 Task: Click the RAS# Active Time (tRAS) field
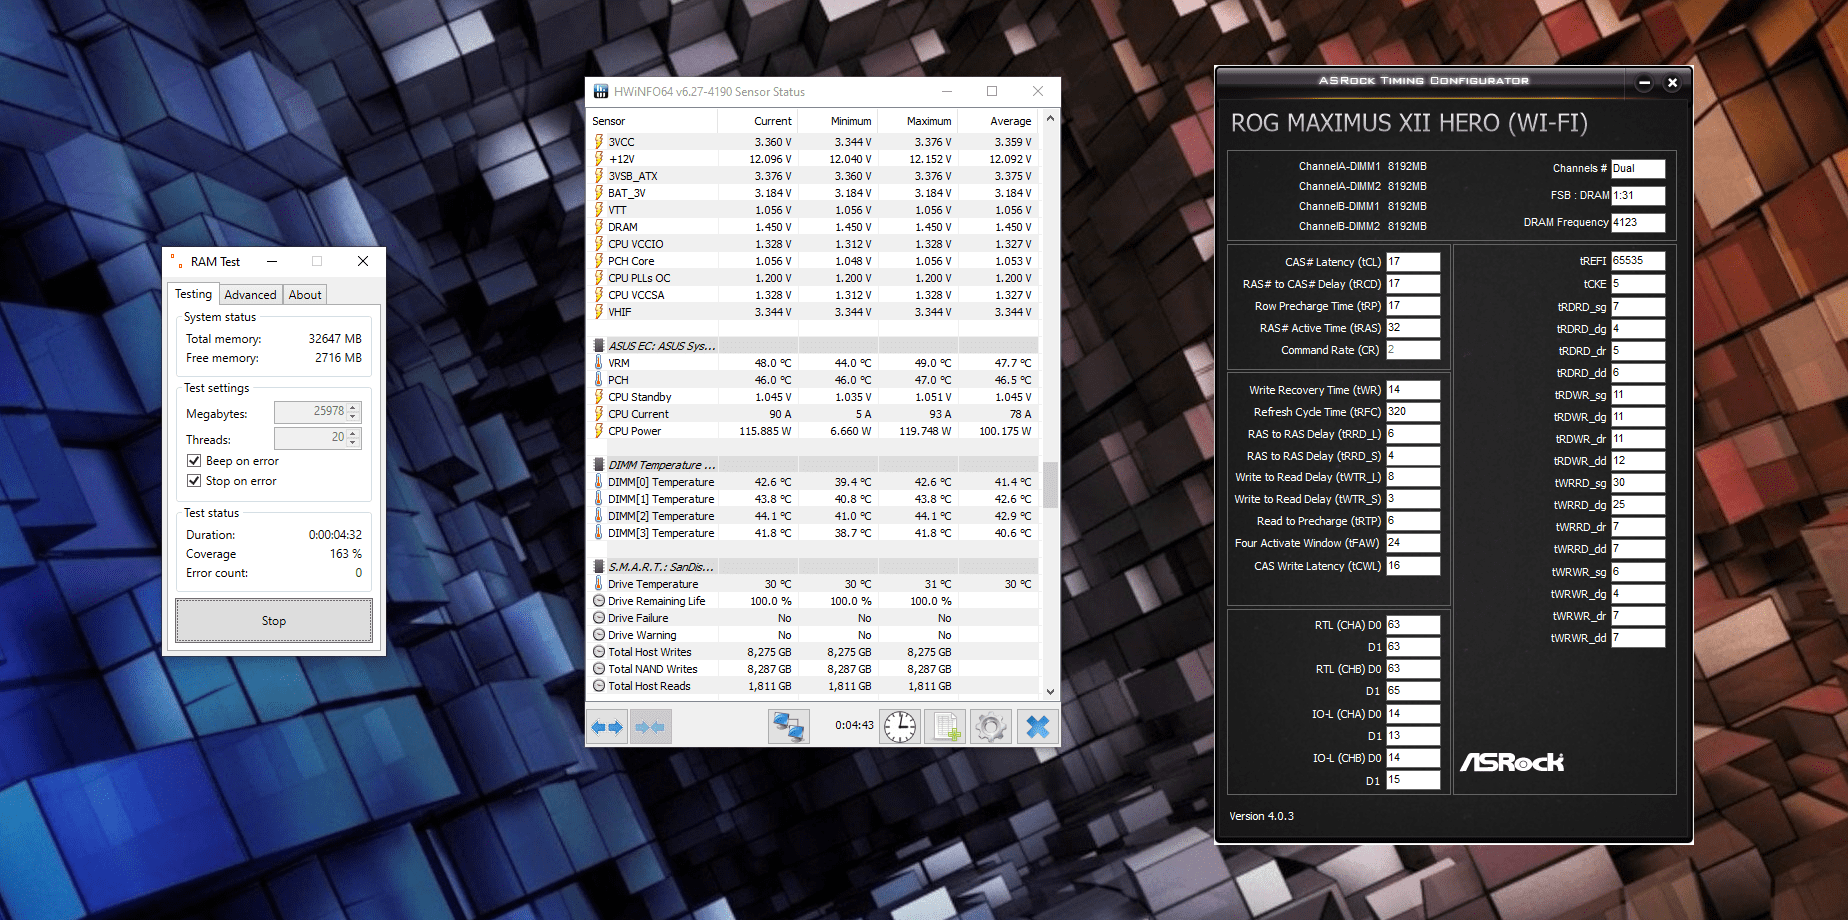click(1413, 328)
